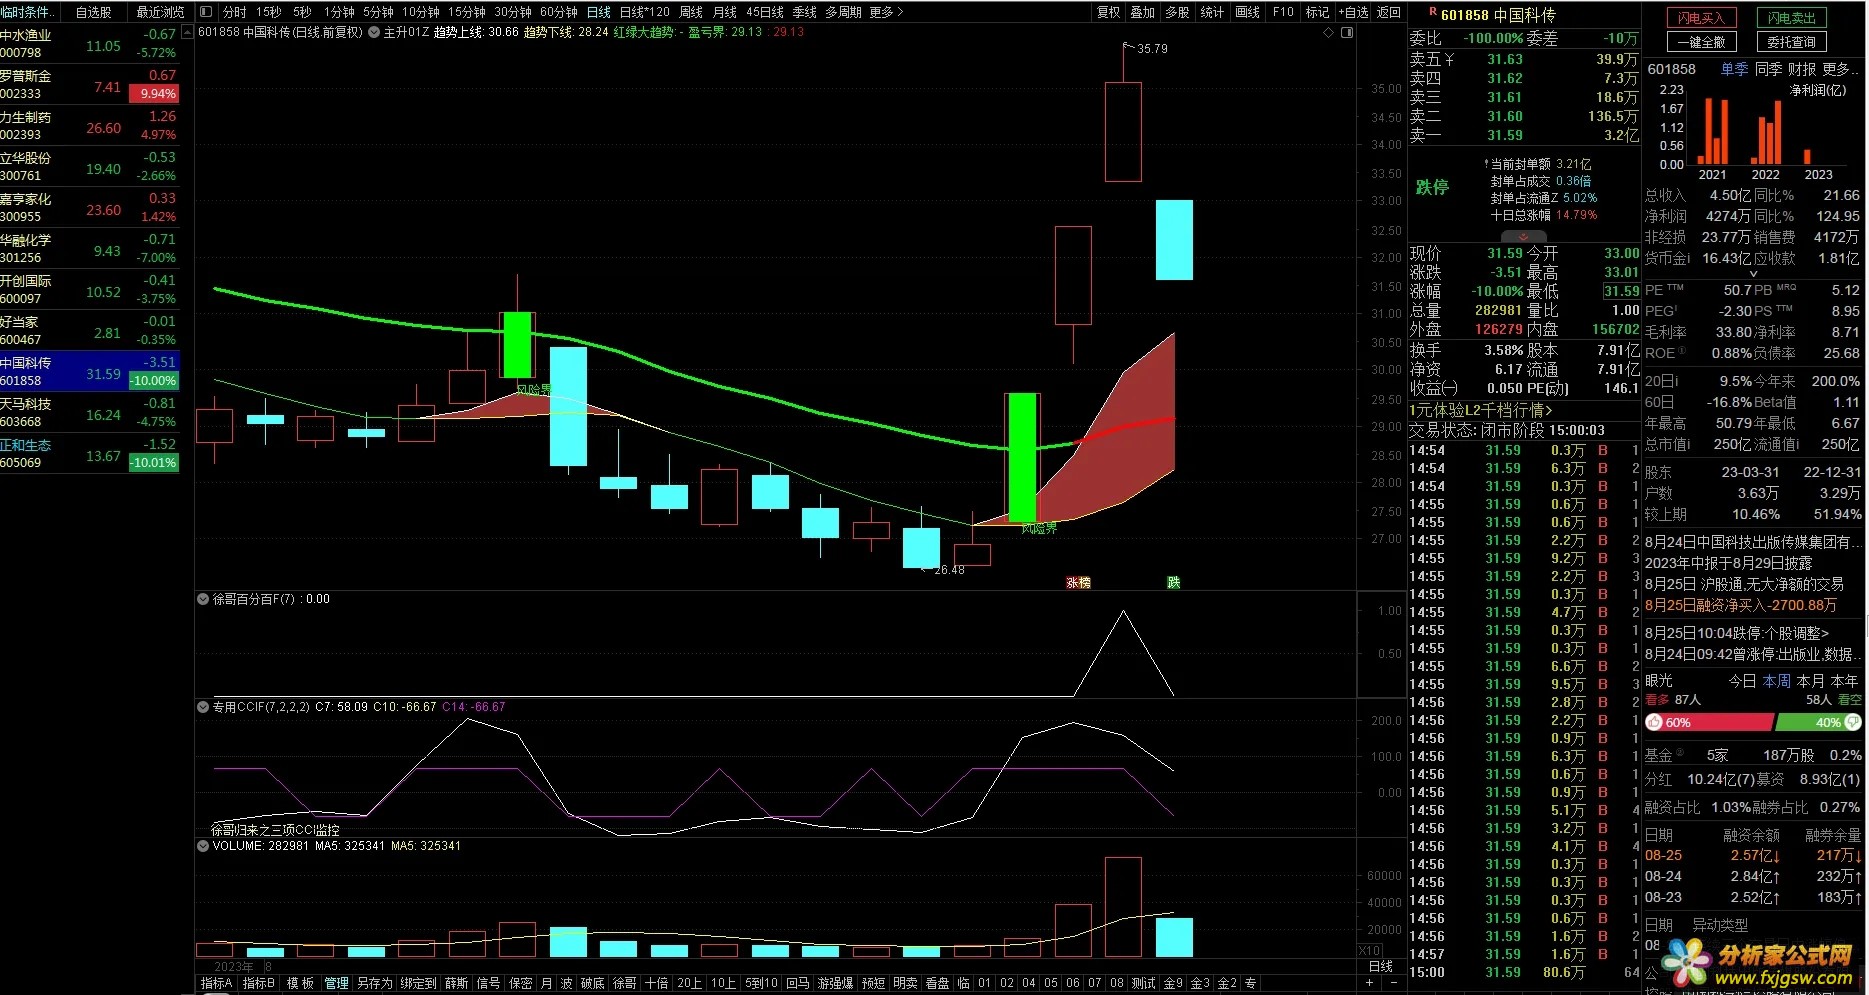Select 力生制药 002393 in the watchlist

click(x=90, y=125)
